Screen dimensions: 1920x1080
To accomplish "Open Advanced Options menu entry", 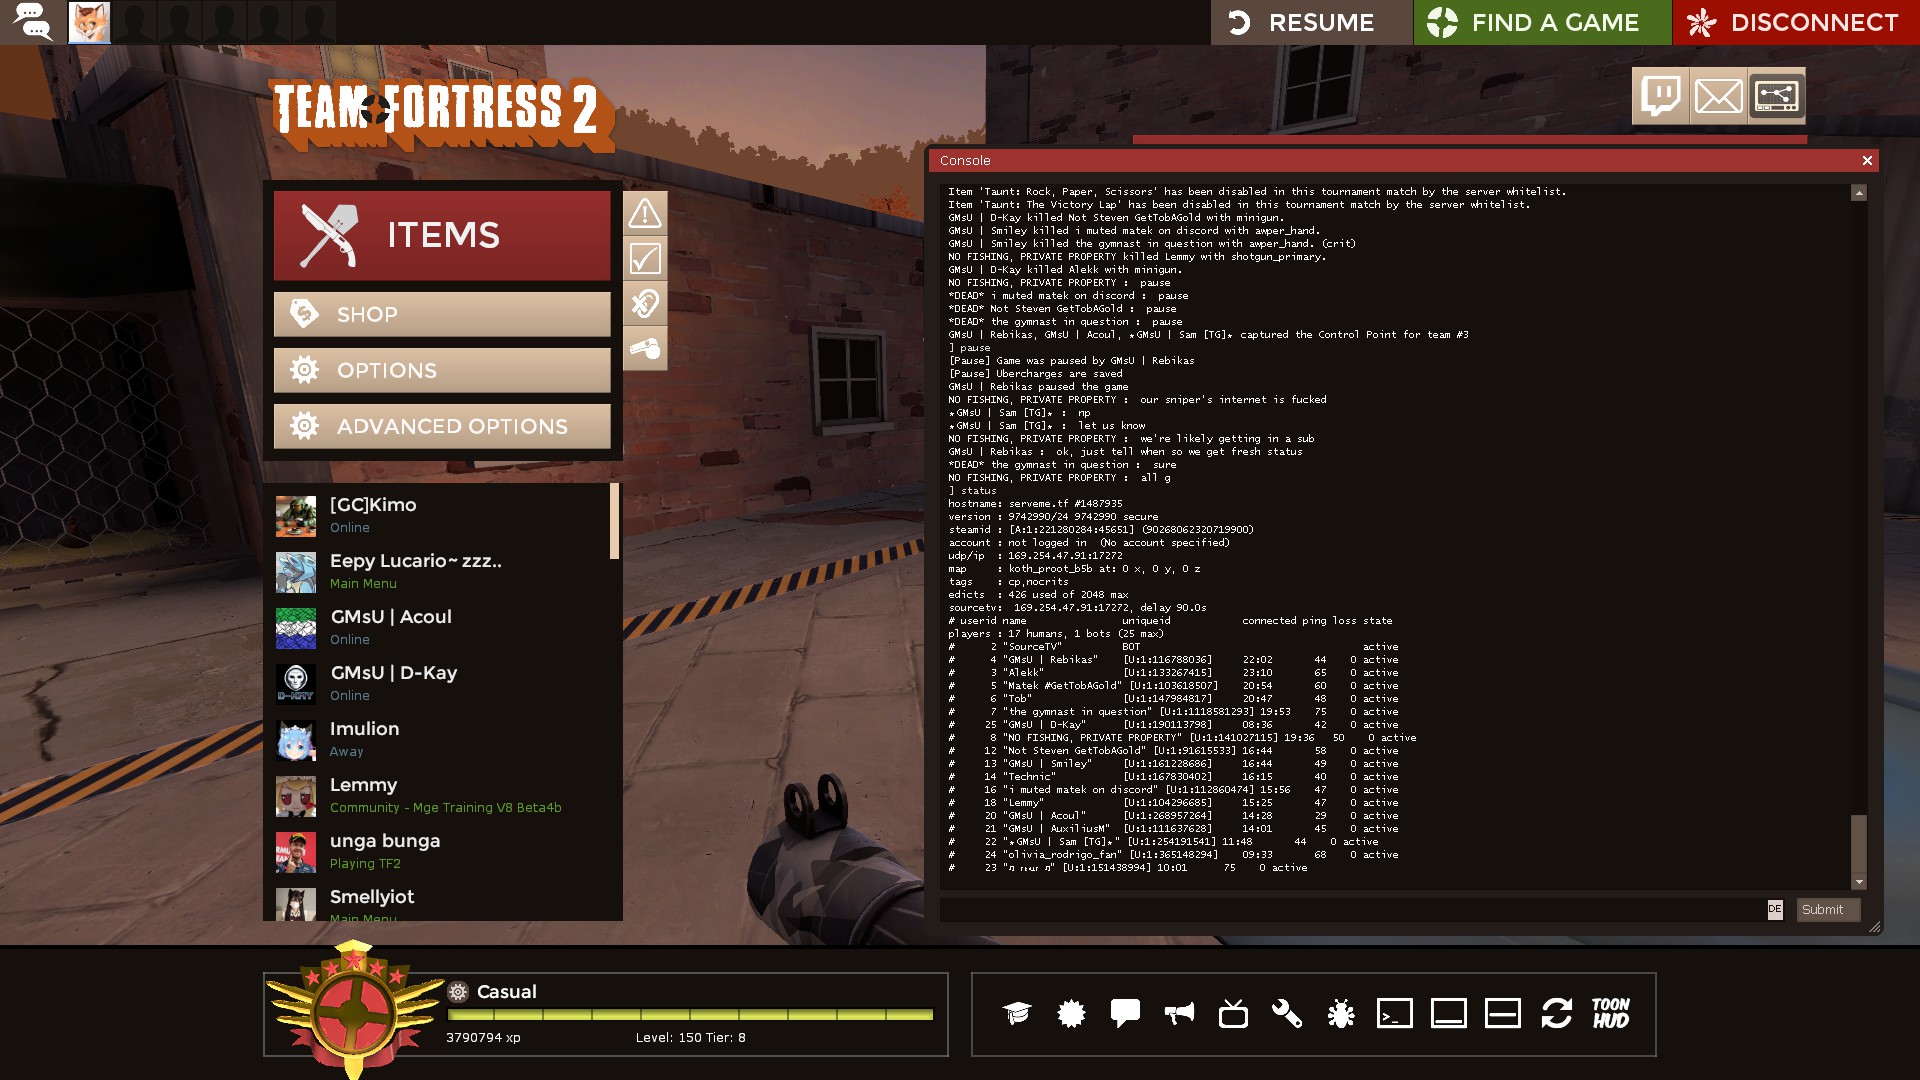I will (x=442, y=427).
